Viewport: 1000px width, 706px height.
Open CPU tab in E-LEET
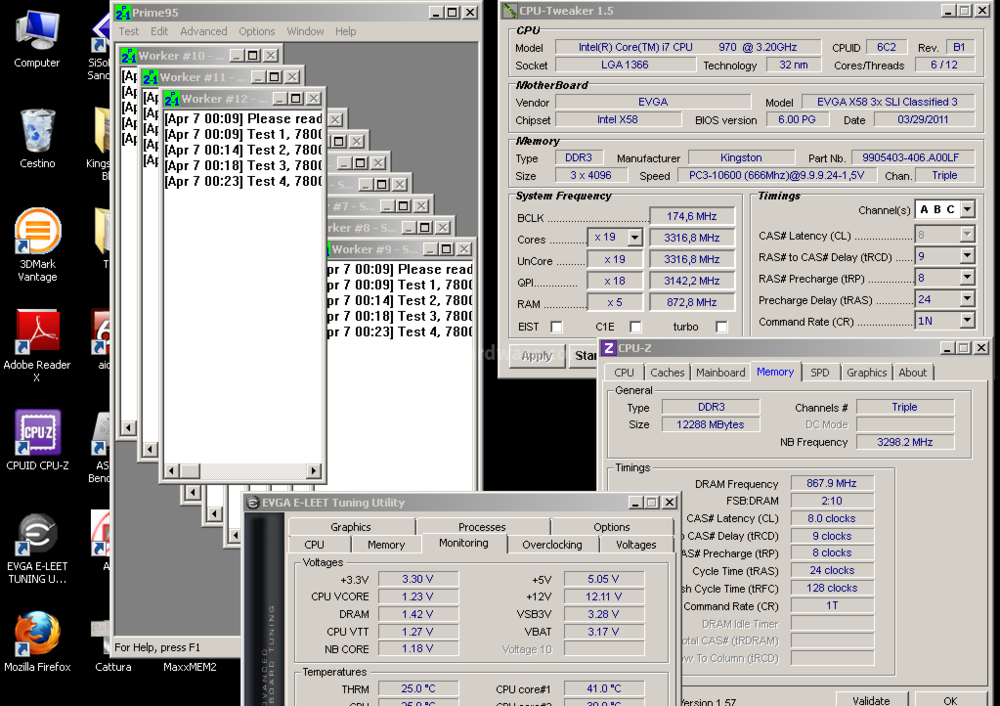tap(314, 545)
